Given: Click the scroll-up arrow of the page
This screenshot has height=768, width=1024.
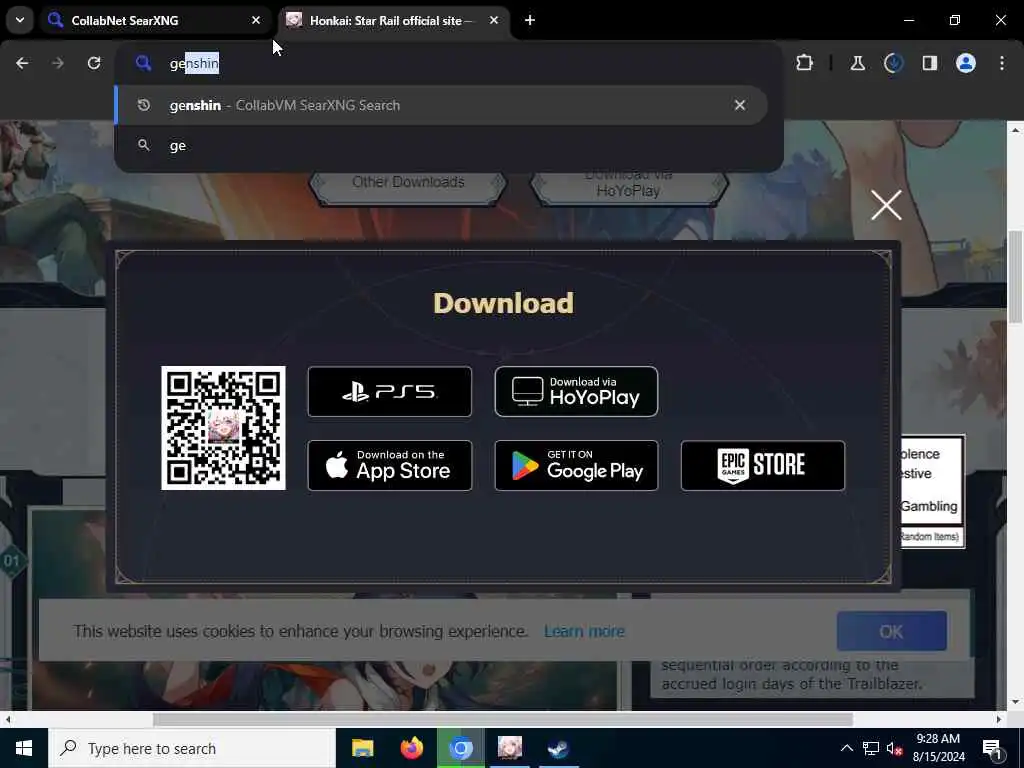Looking at the screenshot, I should [1015, 130].
